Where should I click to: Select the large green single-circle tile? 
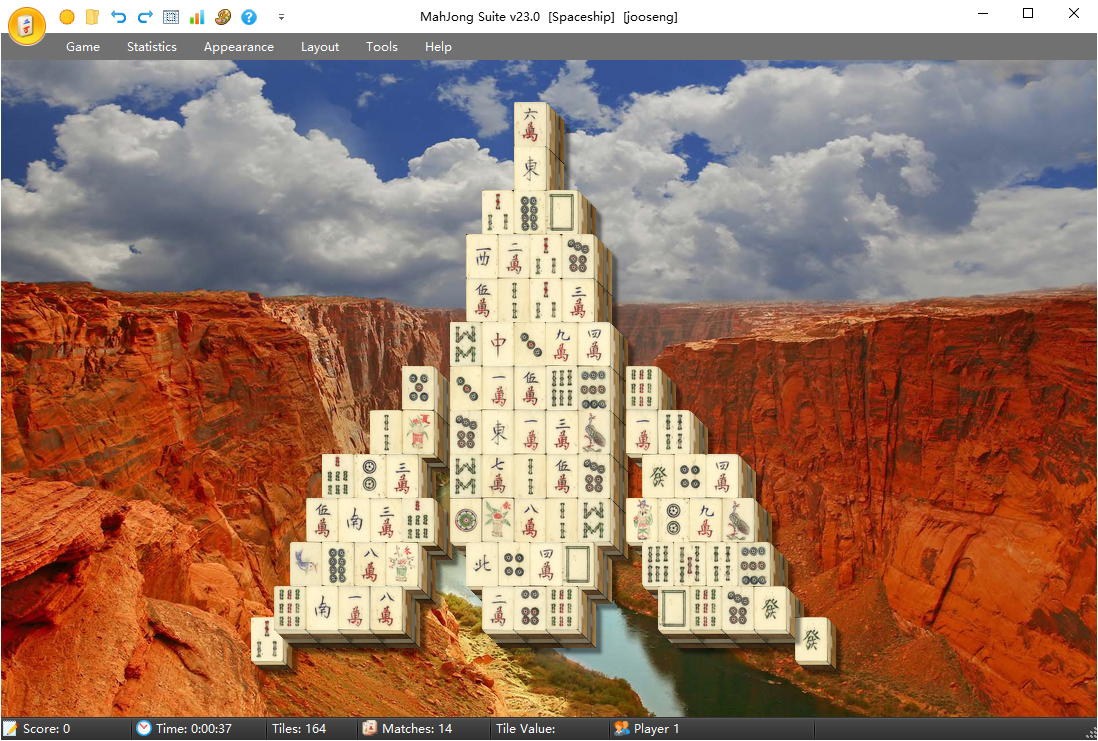[466, 520]
